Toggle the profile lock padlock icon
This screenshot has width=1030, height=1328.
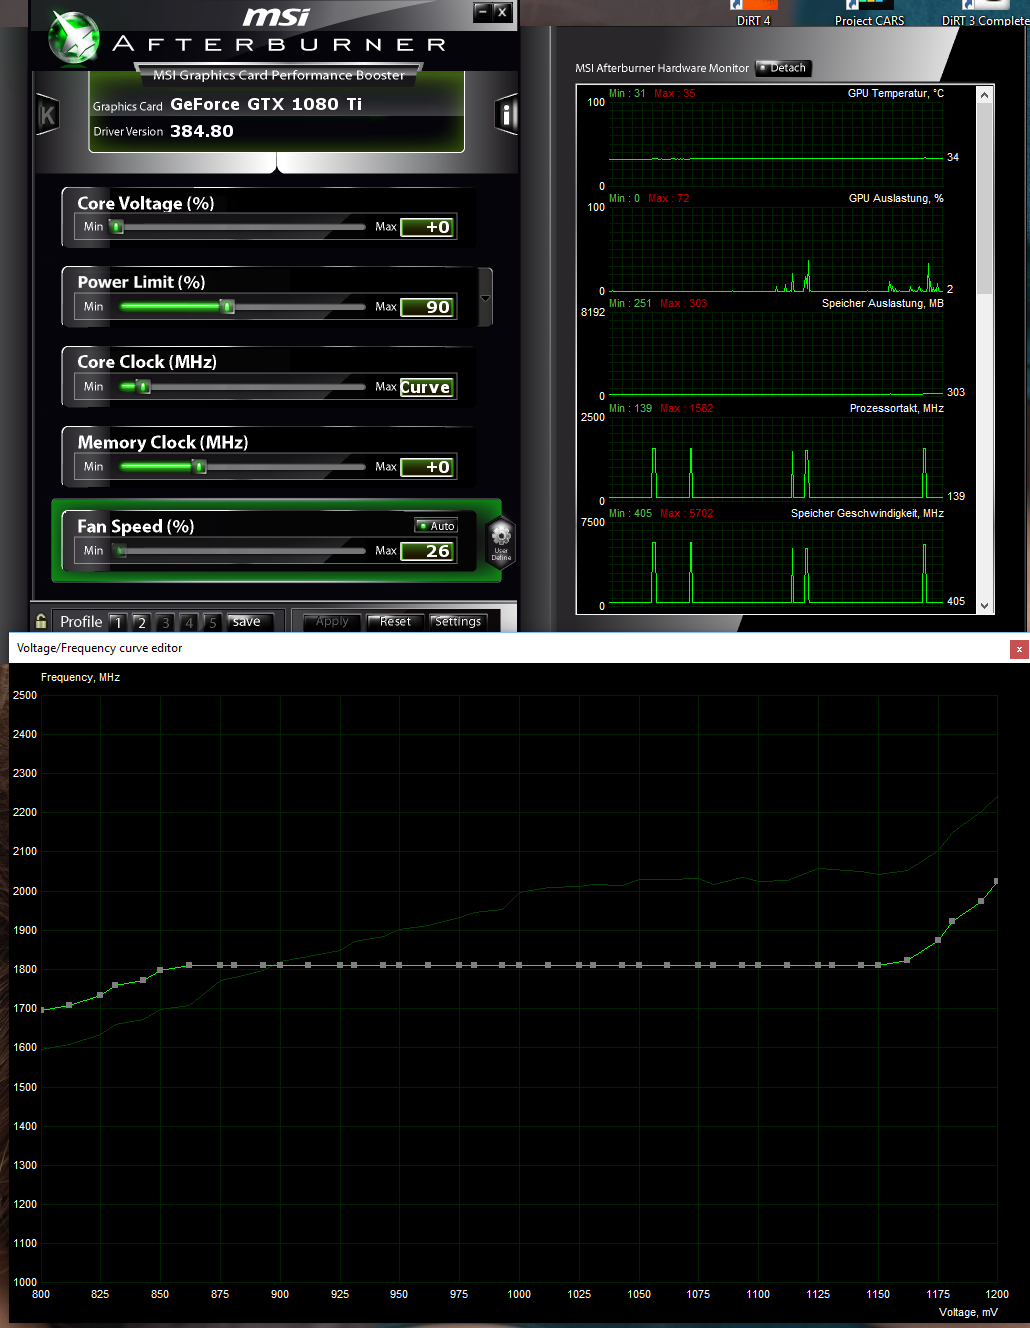click(x=41, y=621)
